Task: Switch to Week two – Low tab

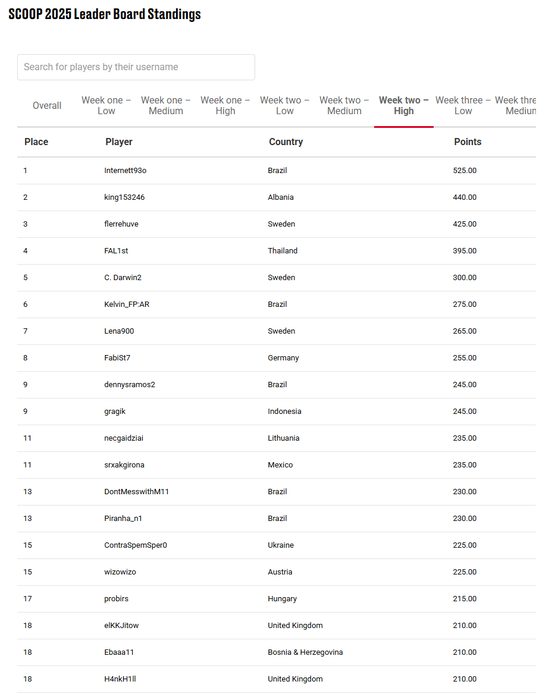Action: (x=284, y=106)
